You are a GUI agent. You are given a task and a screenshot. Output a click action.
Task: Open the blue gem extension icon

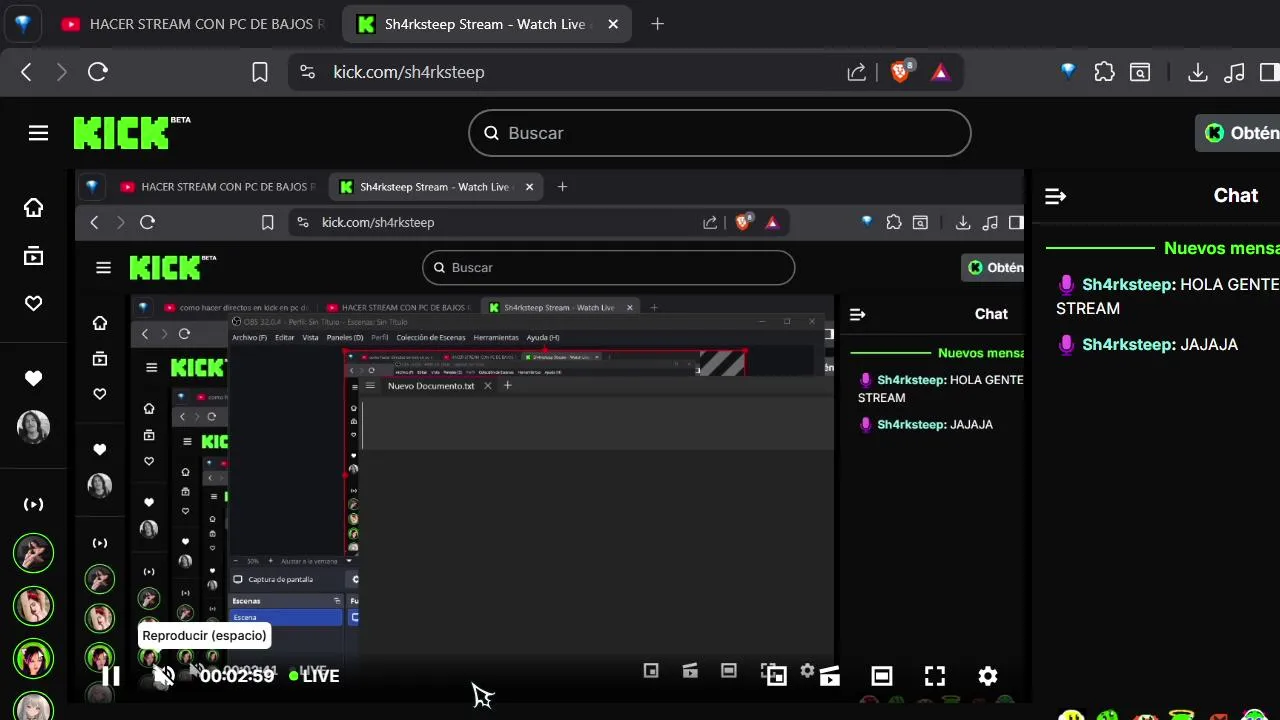(x=1068, y=72)
